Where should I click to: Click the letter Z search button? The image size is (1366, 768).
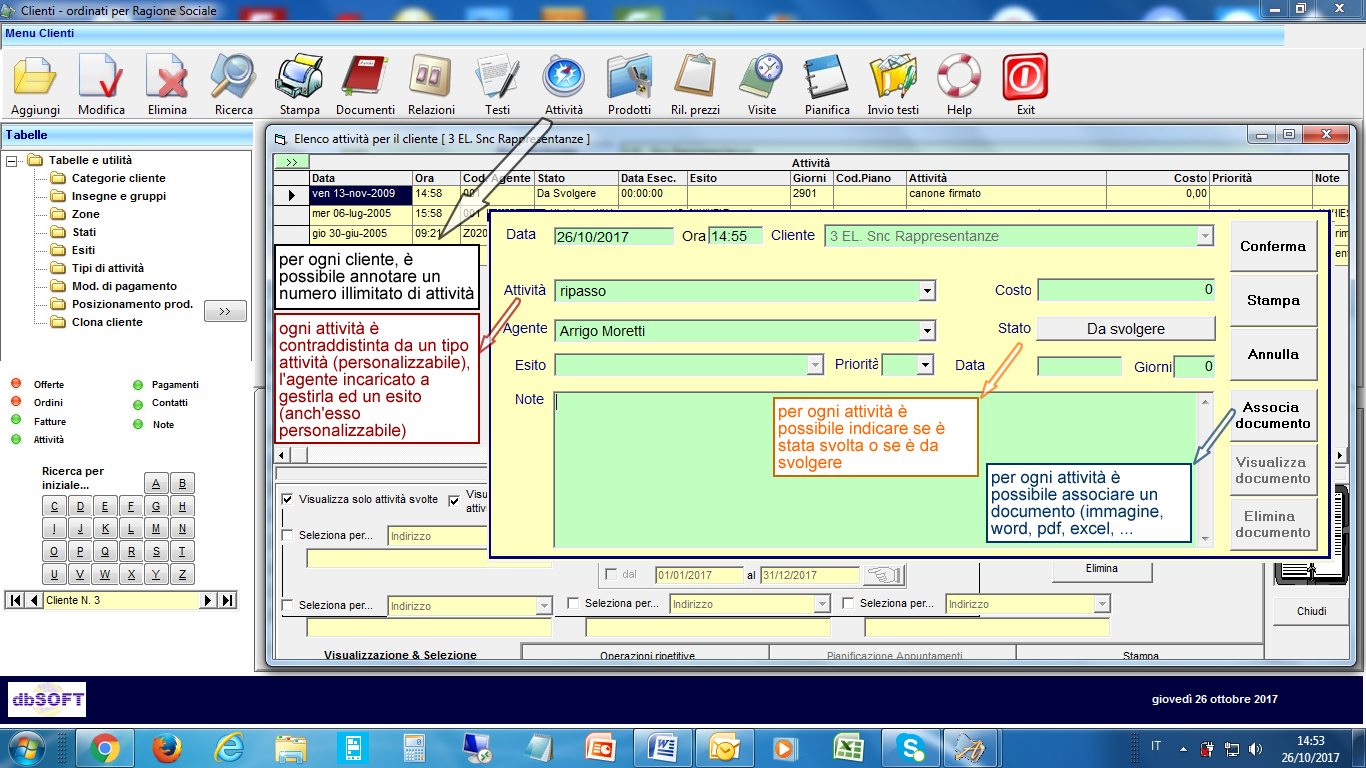(182, 574)
